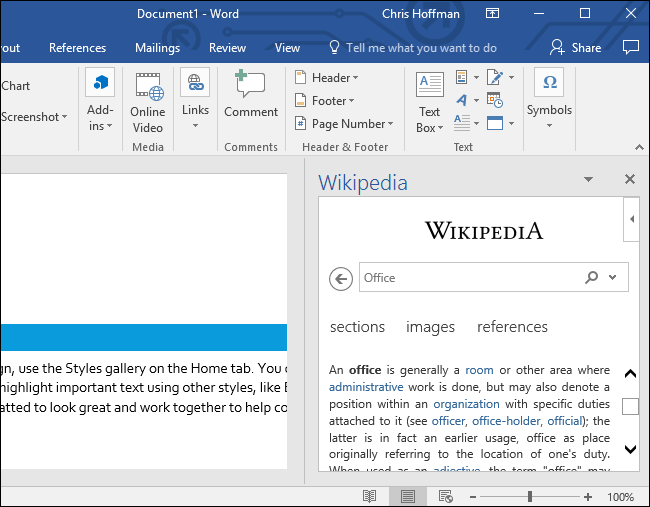Viewport: 650px width, 507px height.
Task: Open the Signature Line dropdown arrow
Action: 512,78
